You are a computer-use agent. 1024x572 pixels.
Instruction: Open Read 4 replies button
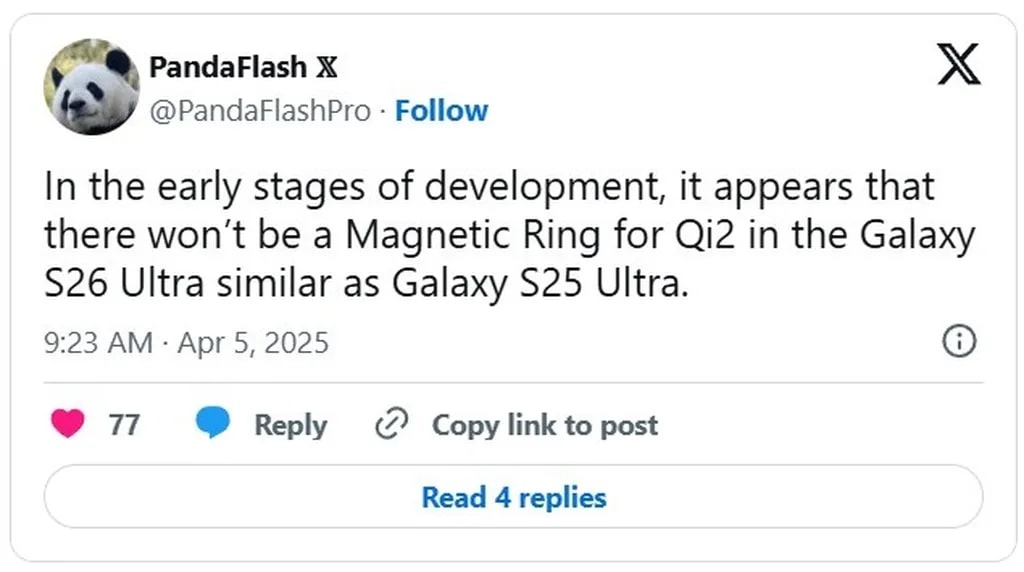pyautogui.click(x=513, y=497)
